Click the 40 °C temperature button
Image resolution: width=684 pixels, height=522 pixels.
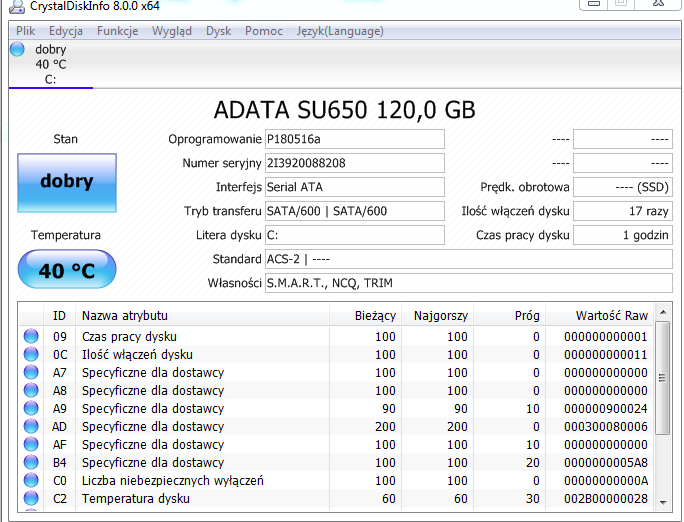pyautogui.click(x=67, y=270)
